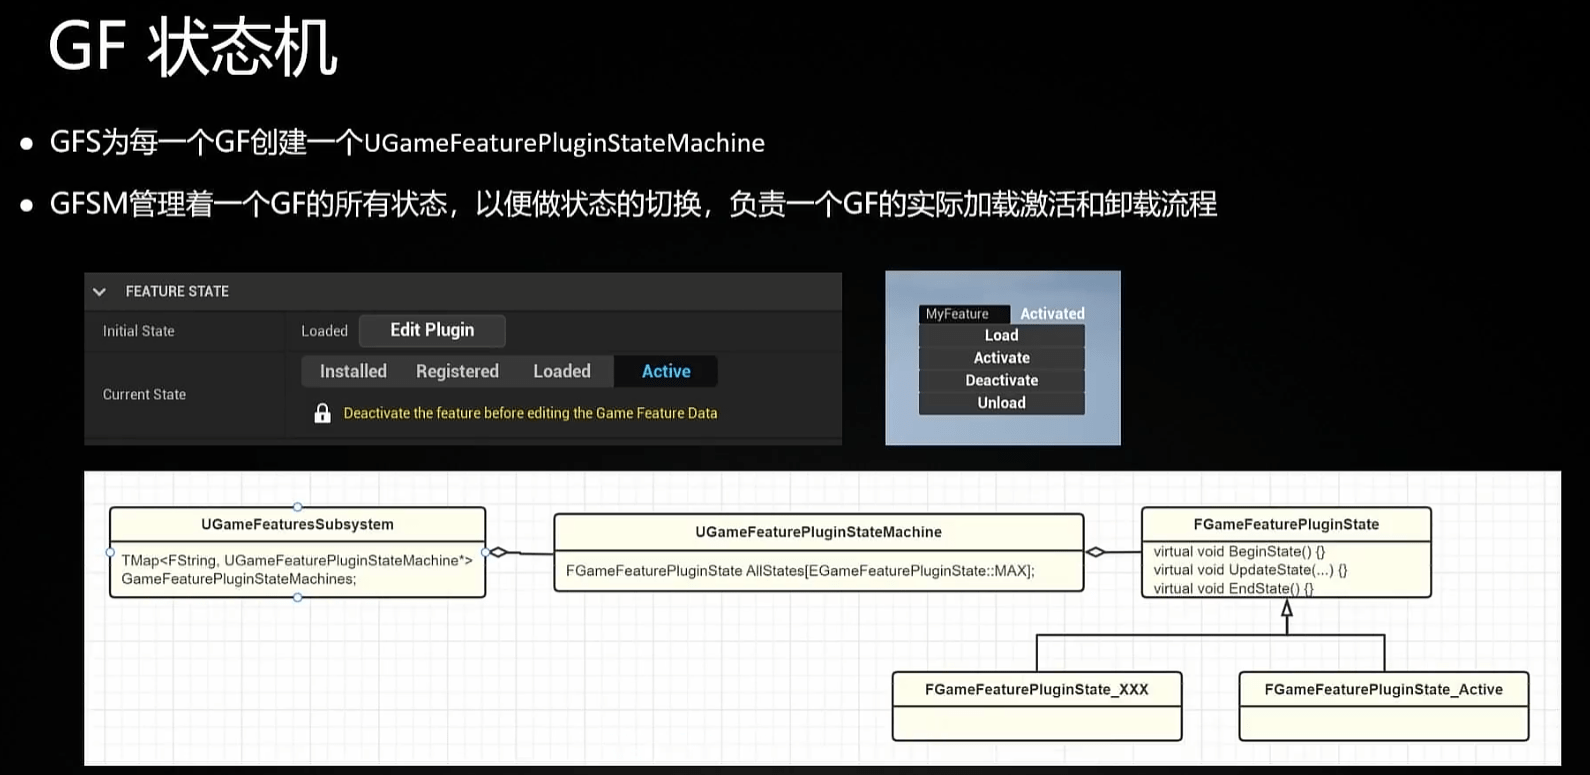Click the aggregation diamond left of FGameFeaturePluginState
Viewport: 1590px width, 775px height.
pyautogui.click(x=1096, y=552)
